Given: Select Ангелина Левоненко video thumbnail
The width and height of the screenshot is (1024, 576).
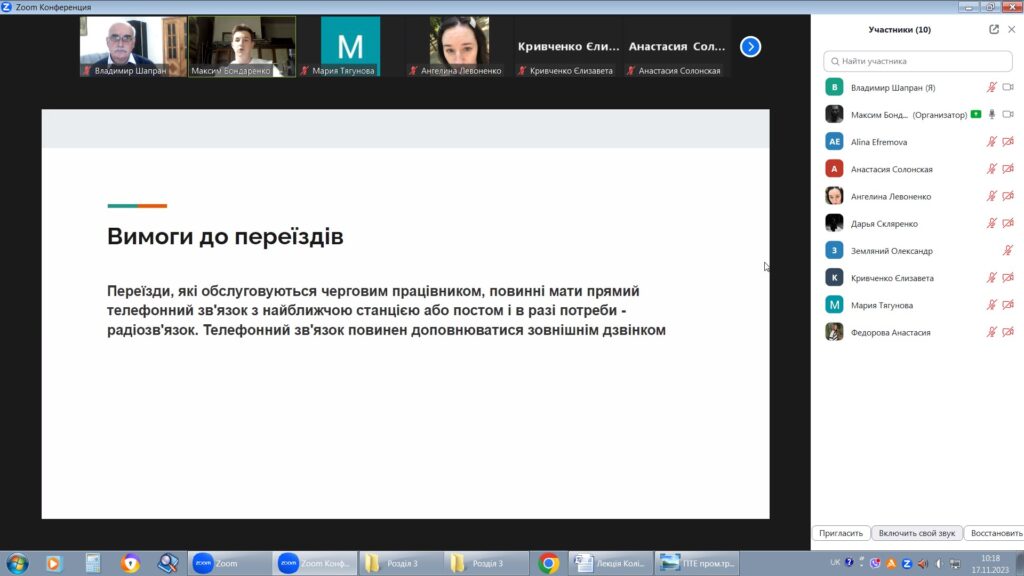Looking at the screenshot, I should click(x=459, y=46).
